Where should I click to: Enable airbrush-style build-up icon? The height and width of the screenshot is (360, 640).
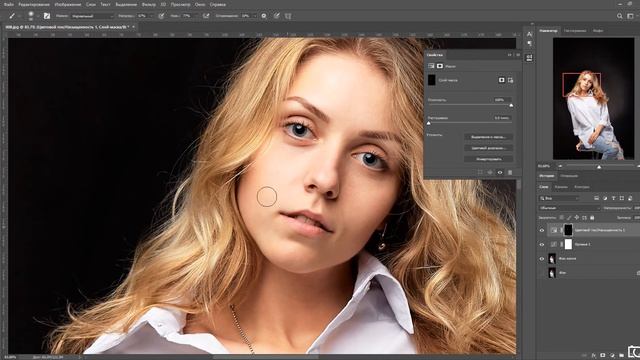[206, 16]
